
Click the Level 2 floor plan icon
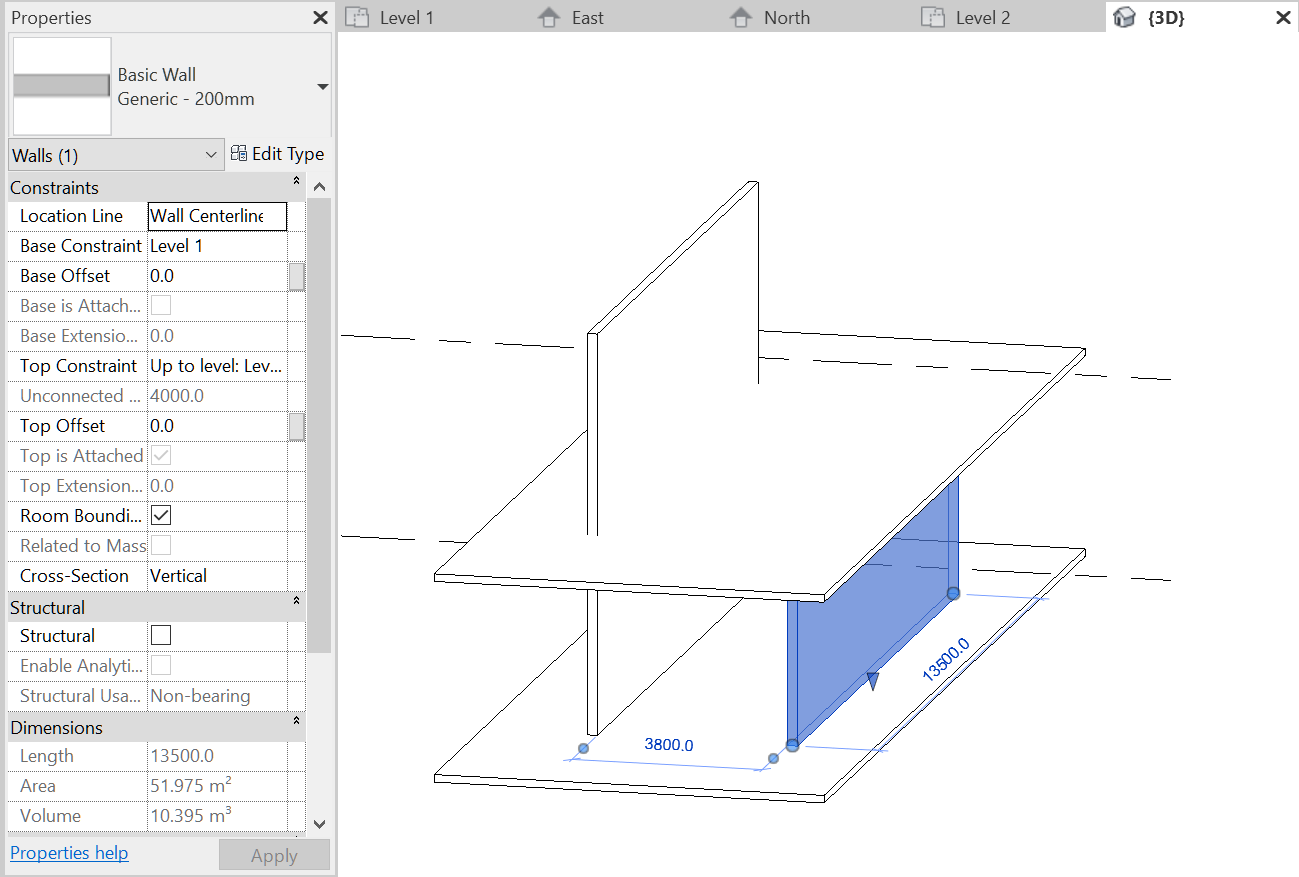pyautogui.click(x=932, y=18)
